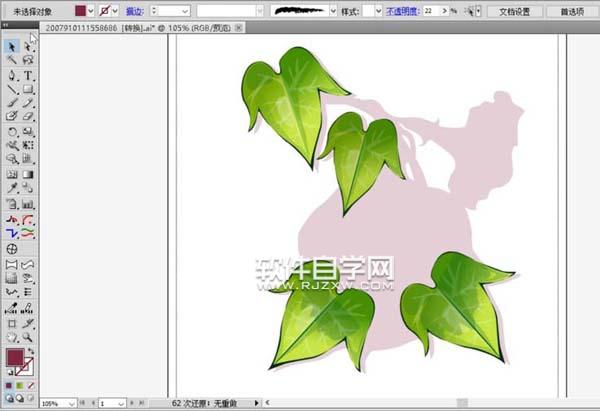Open the control bar fill color dropdown
The width and height of the screenshot is (600, 411).
pos(91,11)
